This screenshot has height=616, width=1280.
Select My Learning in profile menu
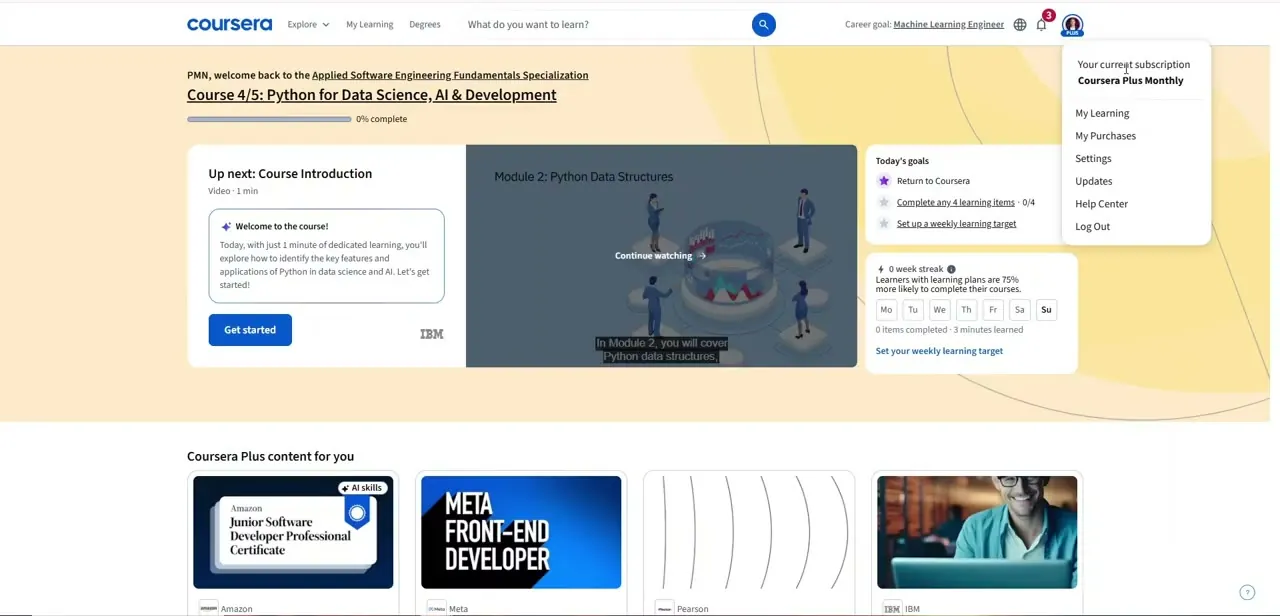click(1102, 113)
